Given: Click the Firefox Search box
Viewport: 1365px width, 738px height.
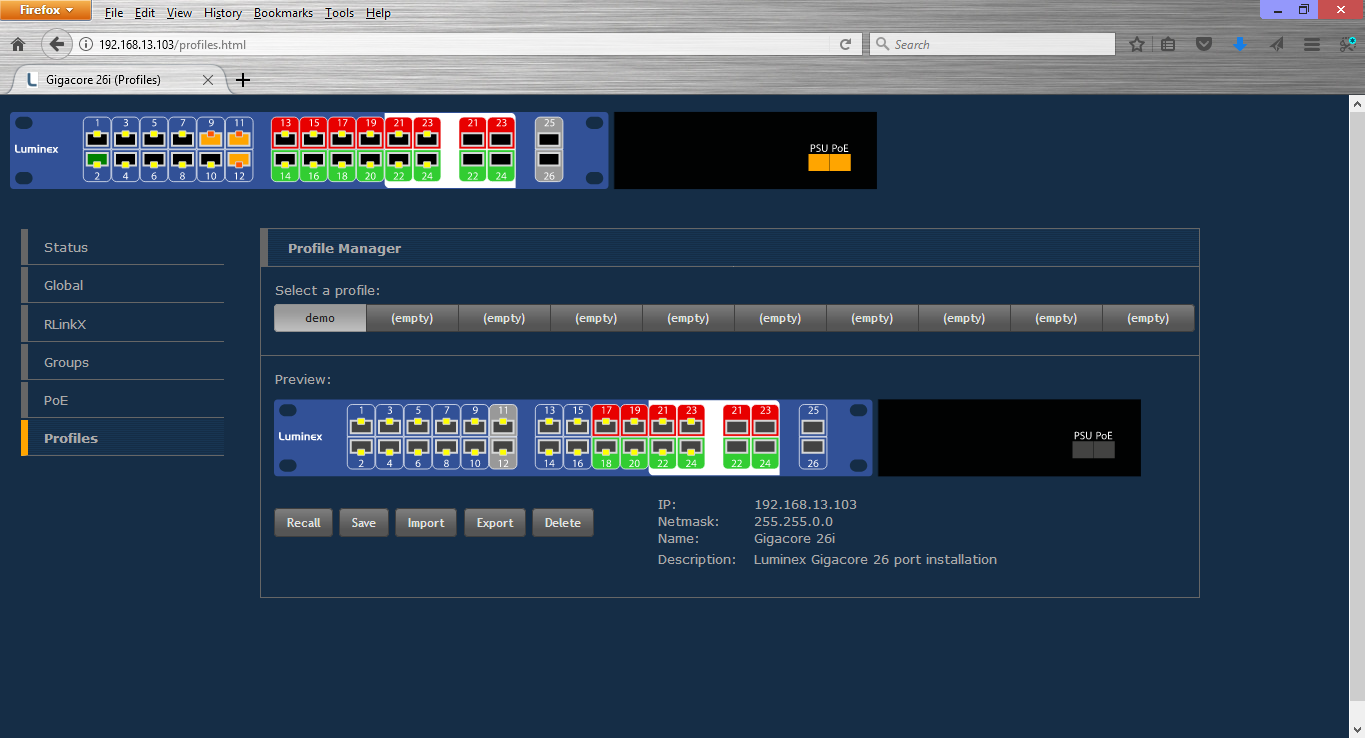Looking at the screenshot, I should (992, 44).
